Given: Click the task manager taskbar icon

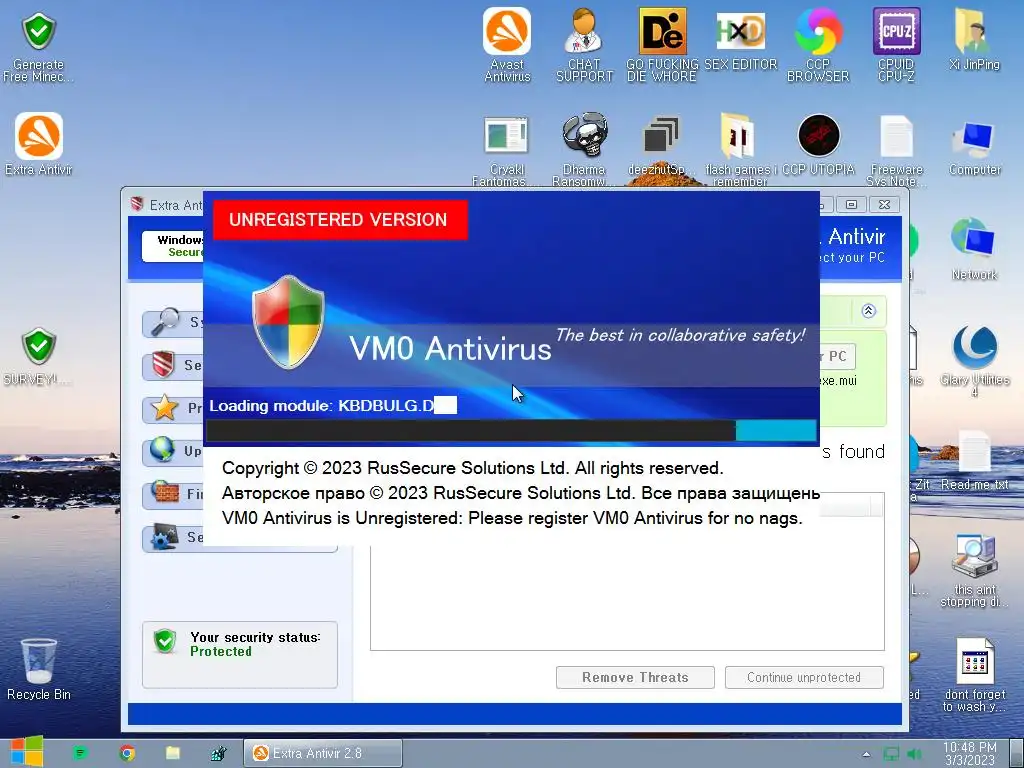Looking at the screenshot, I should 219,753.
